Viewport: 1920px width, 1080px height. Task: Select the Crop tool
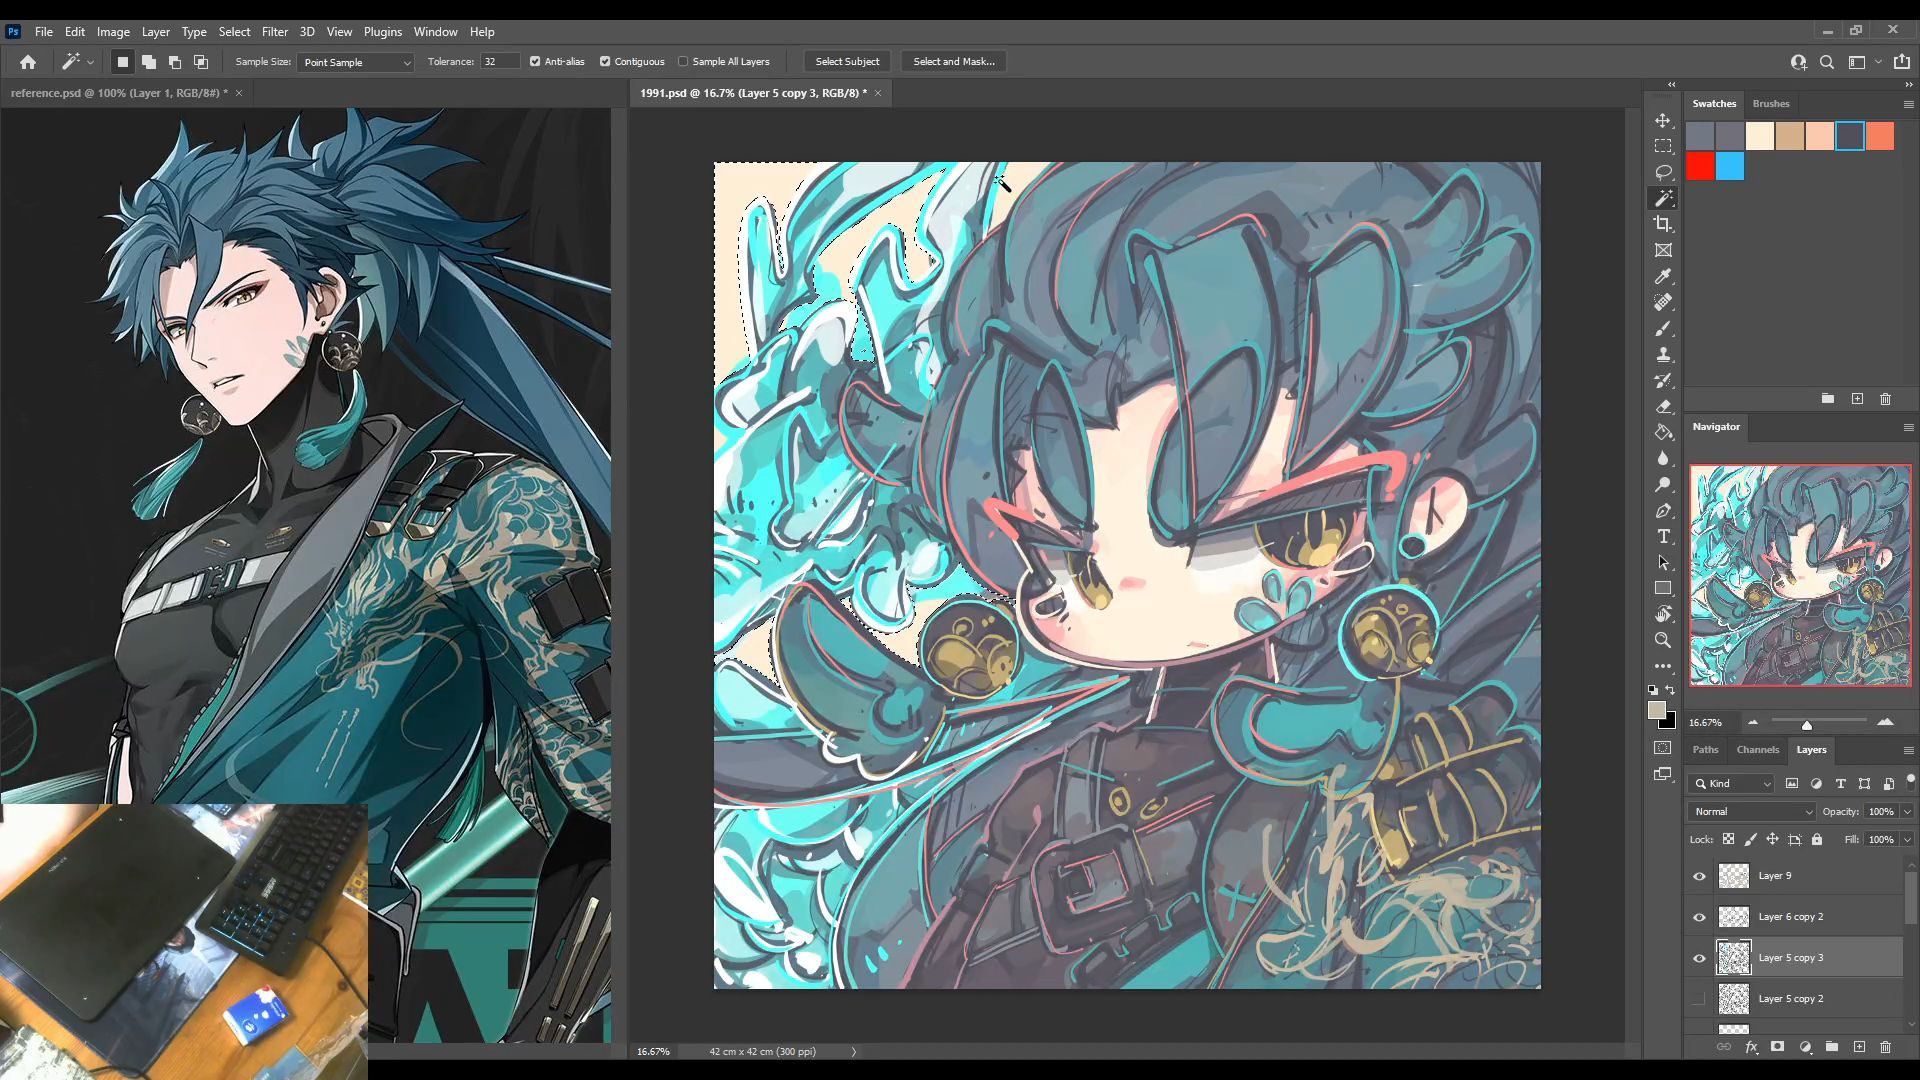pos(1663,224)
